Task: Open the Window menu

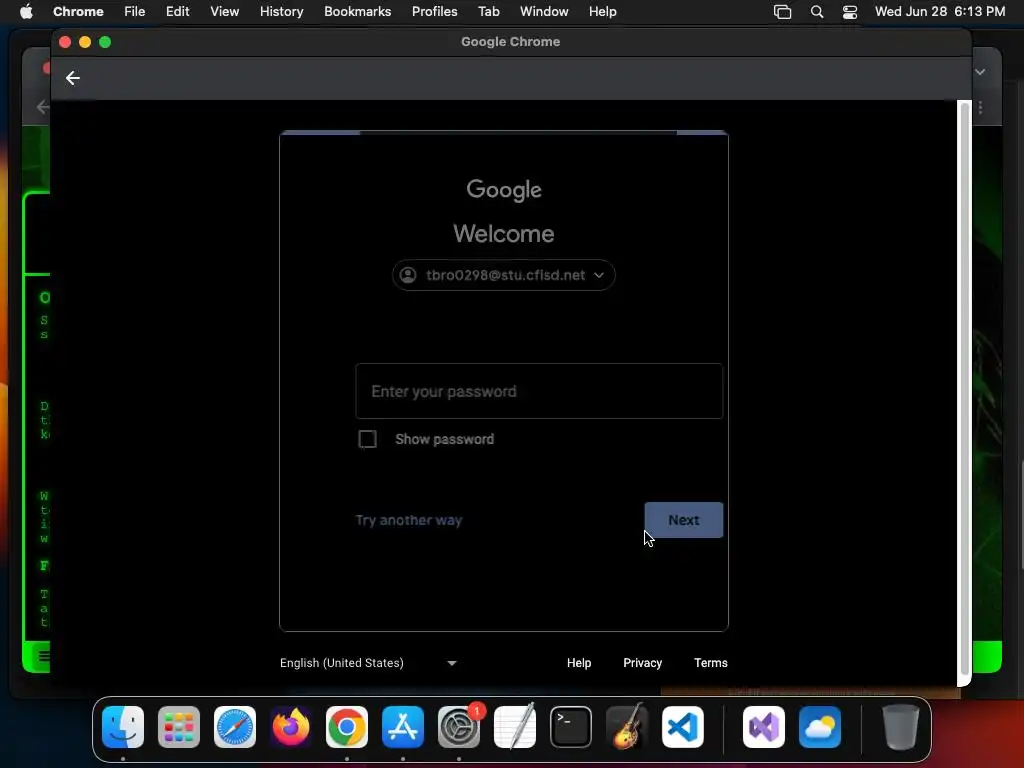Action: click(x=544, y=12)
